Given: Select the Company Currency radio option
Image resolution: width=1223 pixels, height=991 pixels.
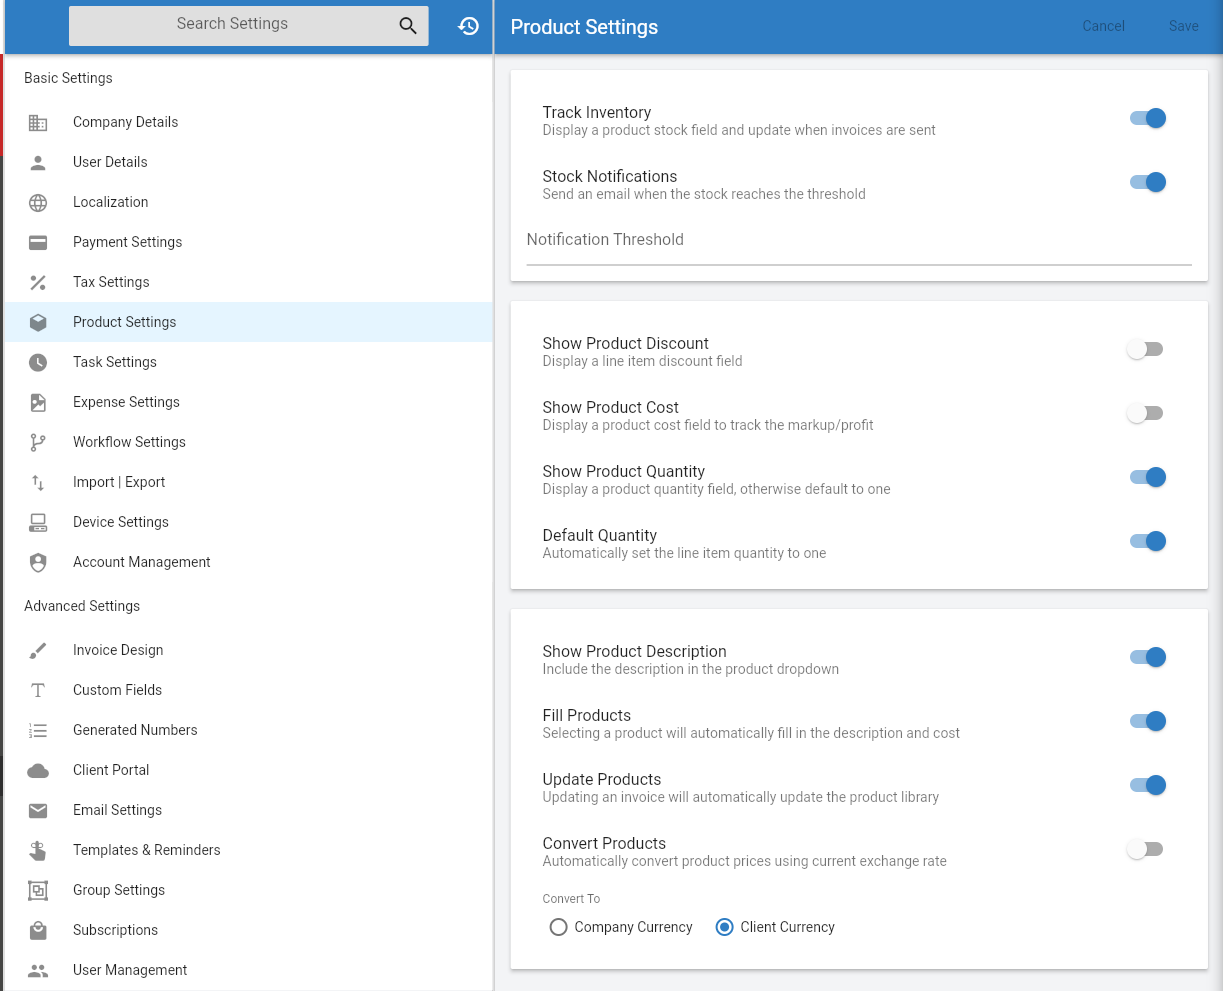Looking at the screenshot, I should (621, 927).
